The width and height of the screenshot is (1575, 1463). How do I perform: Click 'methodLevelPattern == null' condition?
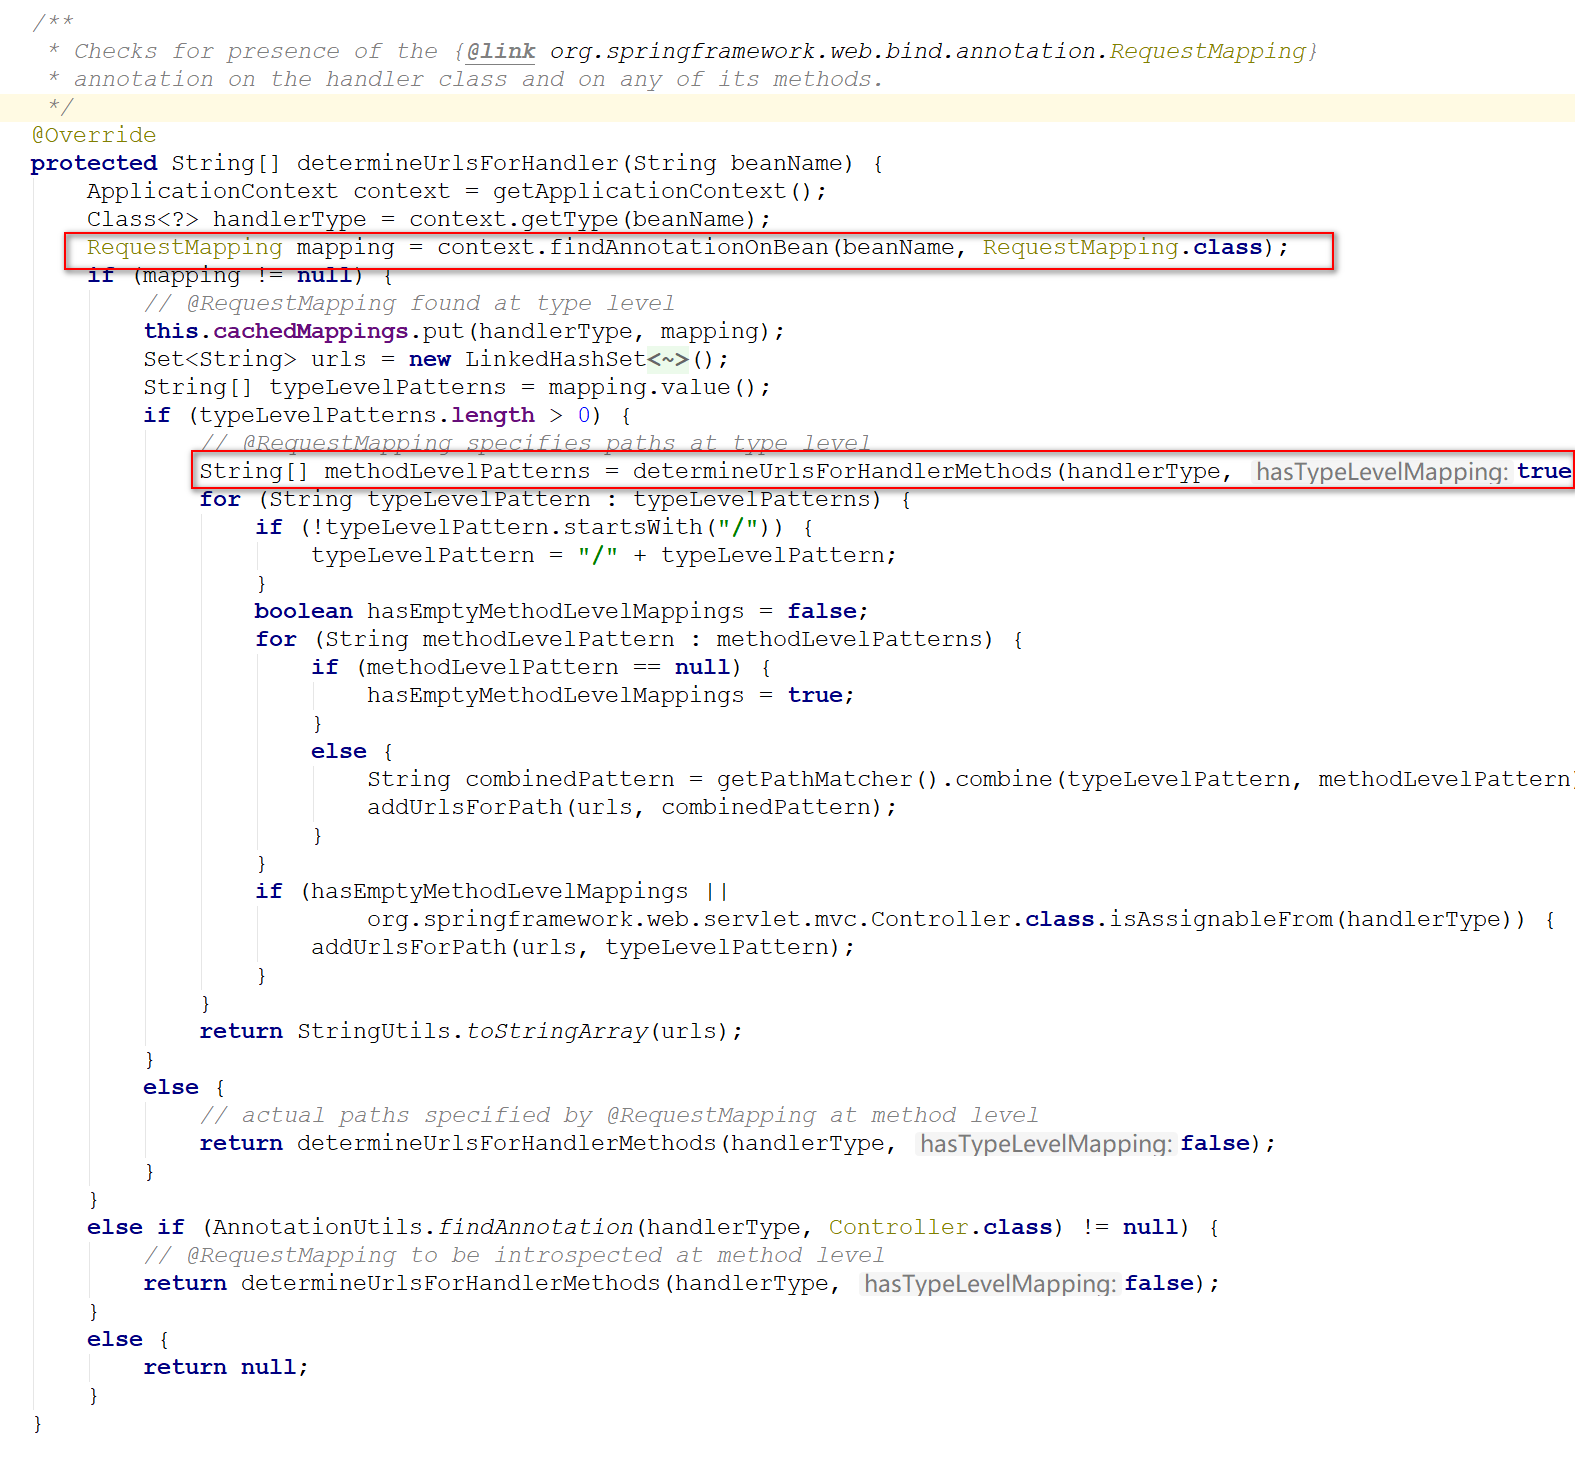(548, 667)
